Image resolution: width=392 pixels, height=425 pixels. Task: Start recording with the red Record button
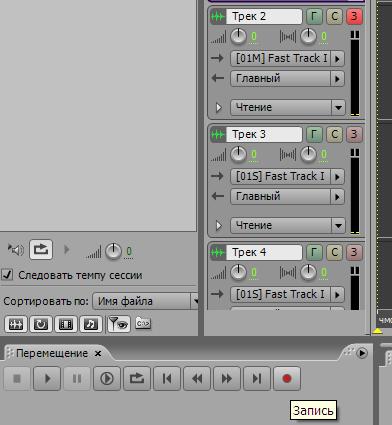point(287,379)
